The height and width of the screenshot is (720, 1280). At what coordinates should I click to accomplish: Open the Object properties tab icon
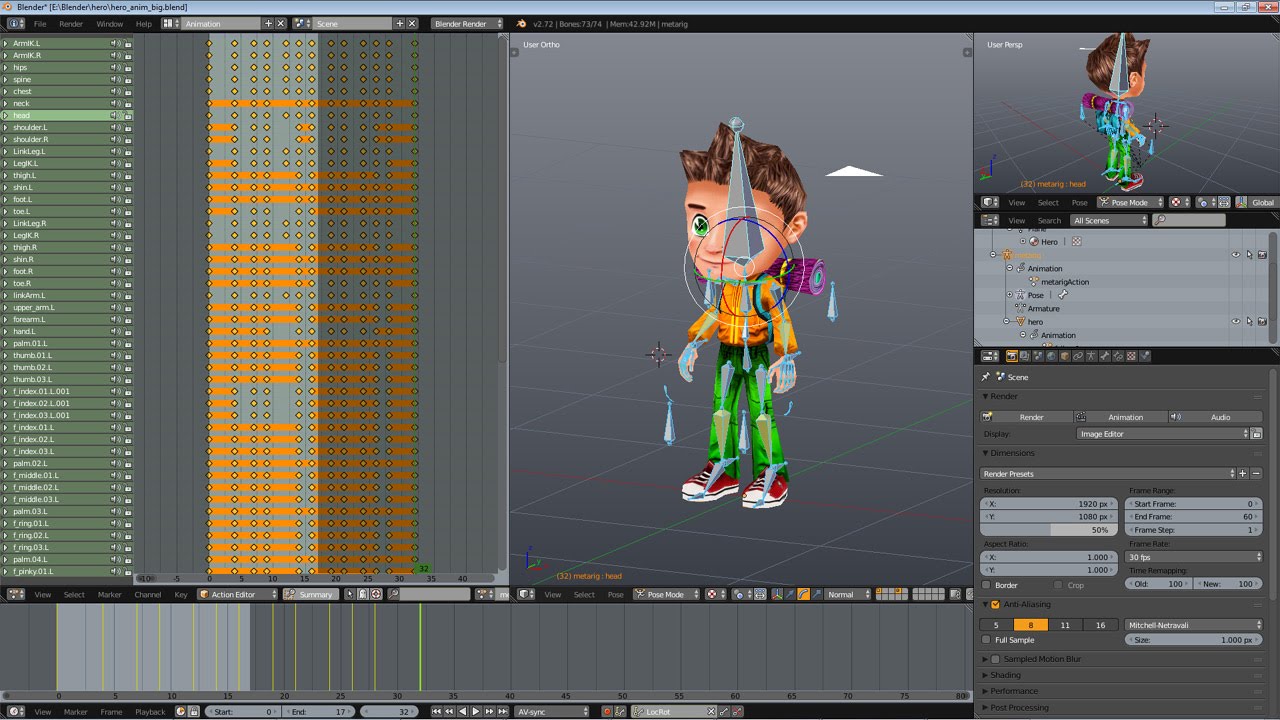tap(1064, 356)
